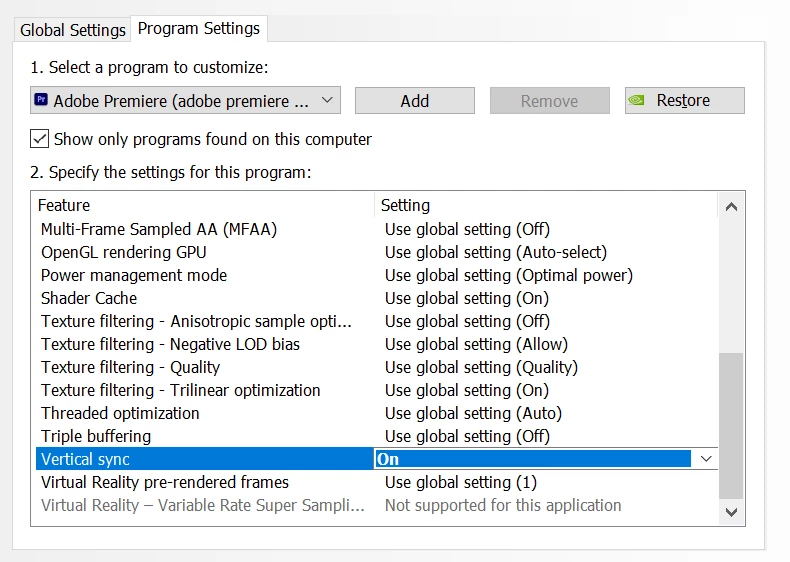Select the Triple buffering feature row
Image resolution: width=790 pixels, height=562 pixels.
(x=376, y=436)
